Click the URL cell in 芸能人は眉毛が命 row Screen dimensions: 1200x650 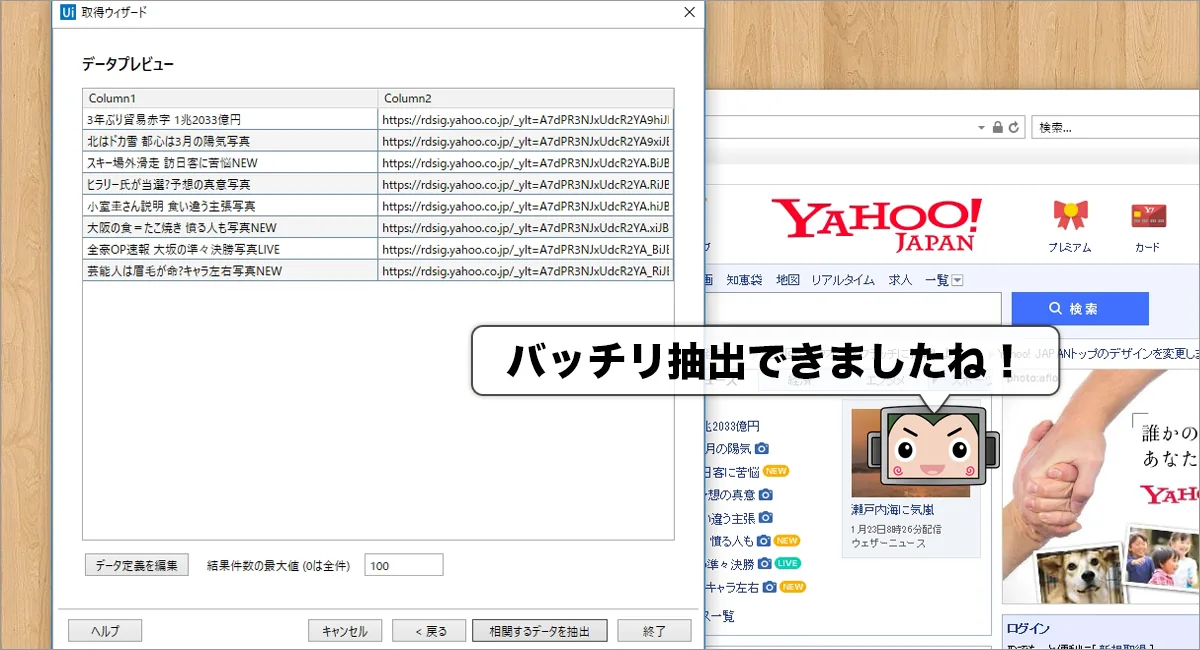point(526,271)
